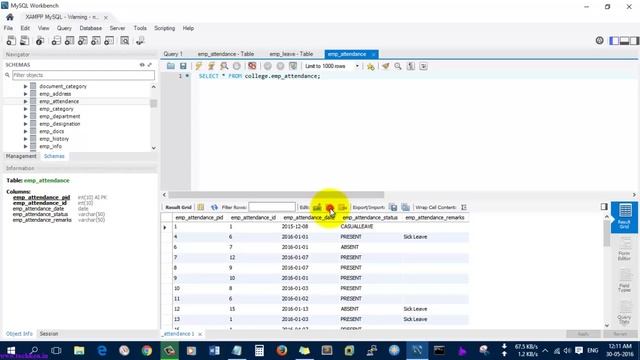The image size is (640, 360).
Task: Click the create new table toolbar icon
Action: [x=69, y=40]
